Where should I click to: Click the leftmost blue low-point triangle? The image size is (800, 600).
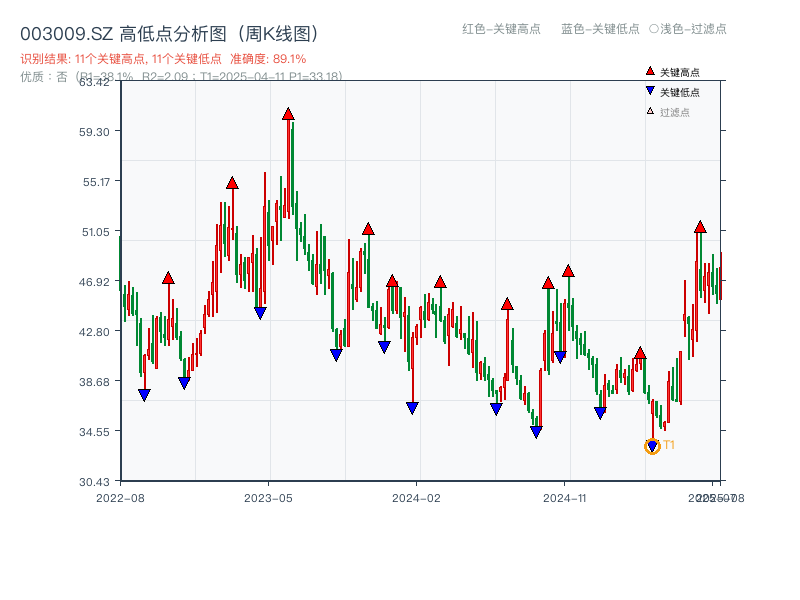tap(142, 394)
